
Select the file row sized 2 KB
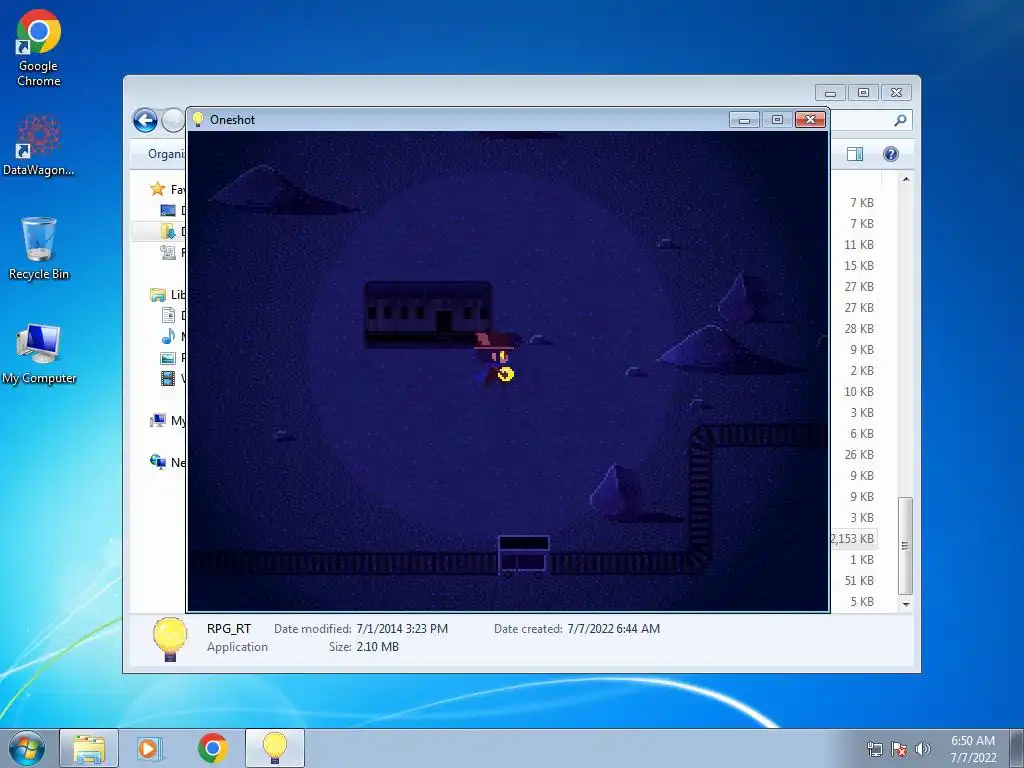(861, 371)
